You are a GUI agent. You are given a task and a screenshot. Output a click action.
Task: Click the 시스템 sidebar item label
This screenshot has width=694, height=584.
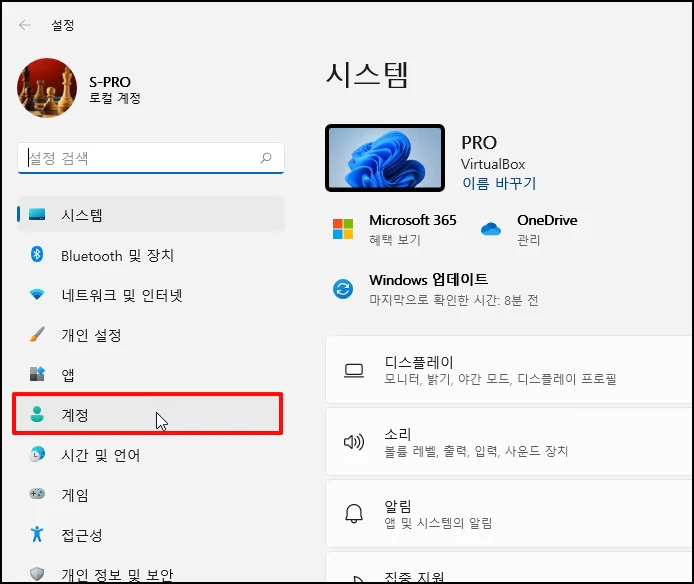tap(82, 215)
